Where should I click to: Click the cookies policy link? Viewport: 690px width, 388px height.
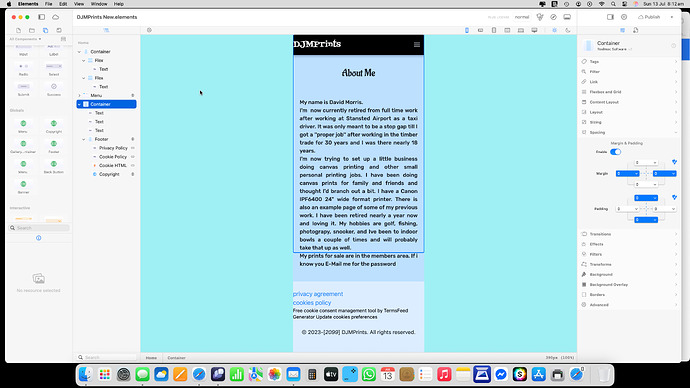pyautogui.click(x=312, y=303)
